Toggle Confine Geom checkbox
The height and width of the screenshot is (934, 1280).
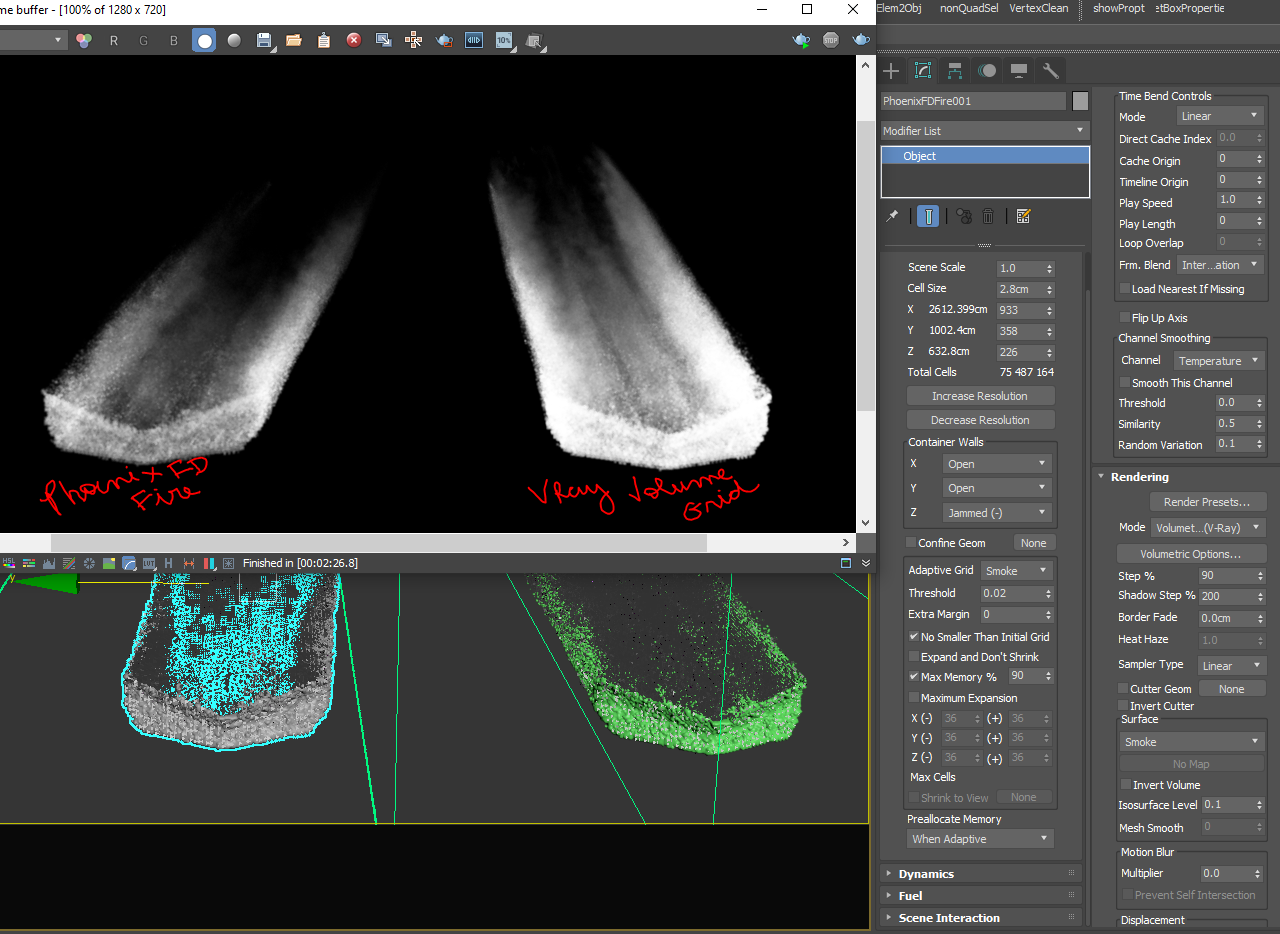pos(911,543)
